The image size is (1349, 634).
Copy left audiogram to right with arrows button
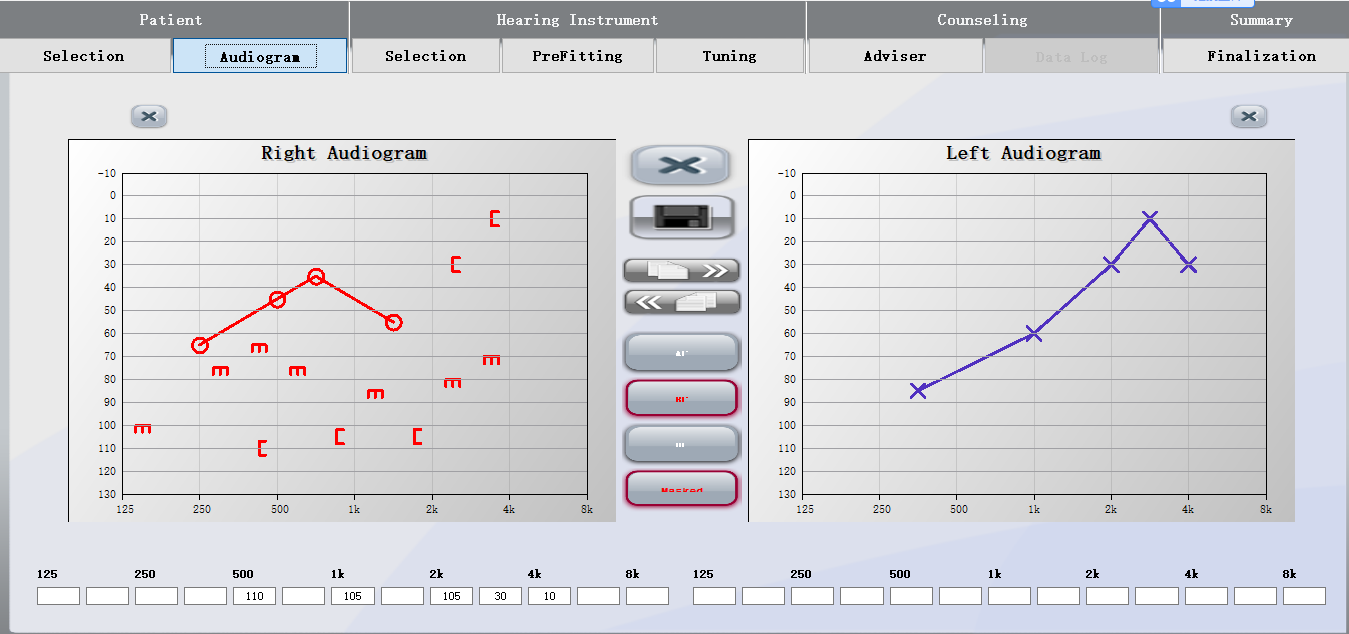(681, 301)
